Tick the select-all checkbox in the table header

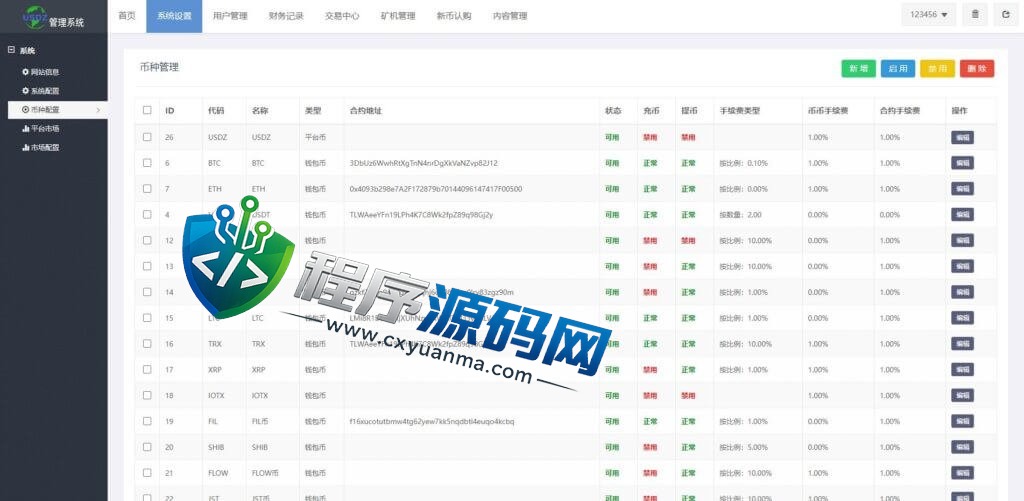(147, 110)
